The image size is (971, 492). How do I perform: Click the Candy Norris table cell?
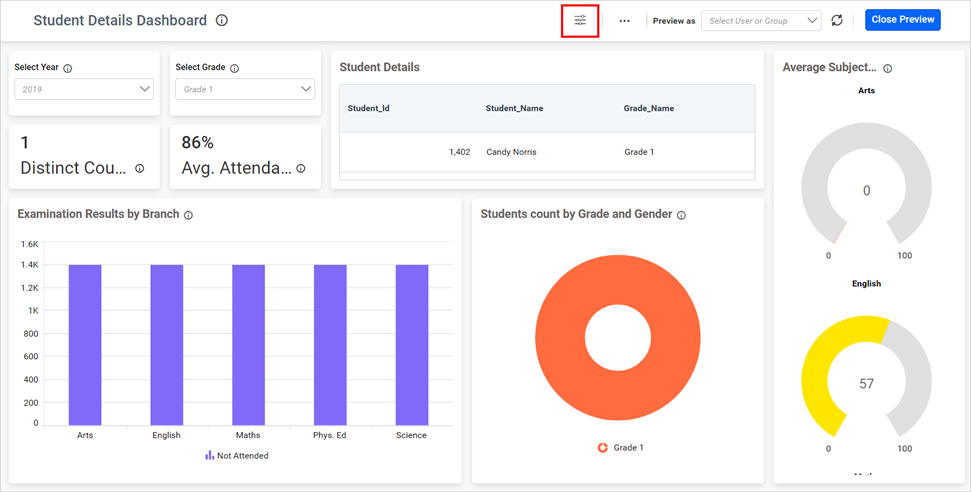click(512, 152)
